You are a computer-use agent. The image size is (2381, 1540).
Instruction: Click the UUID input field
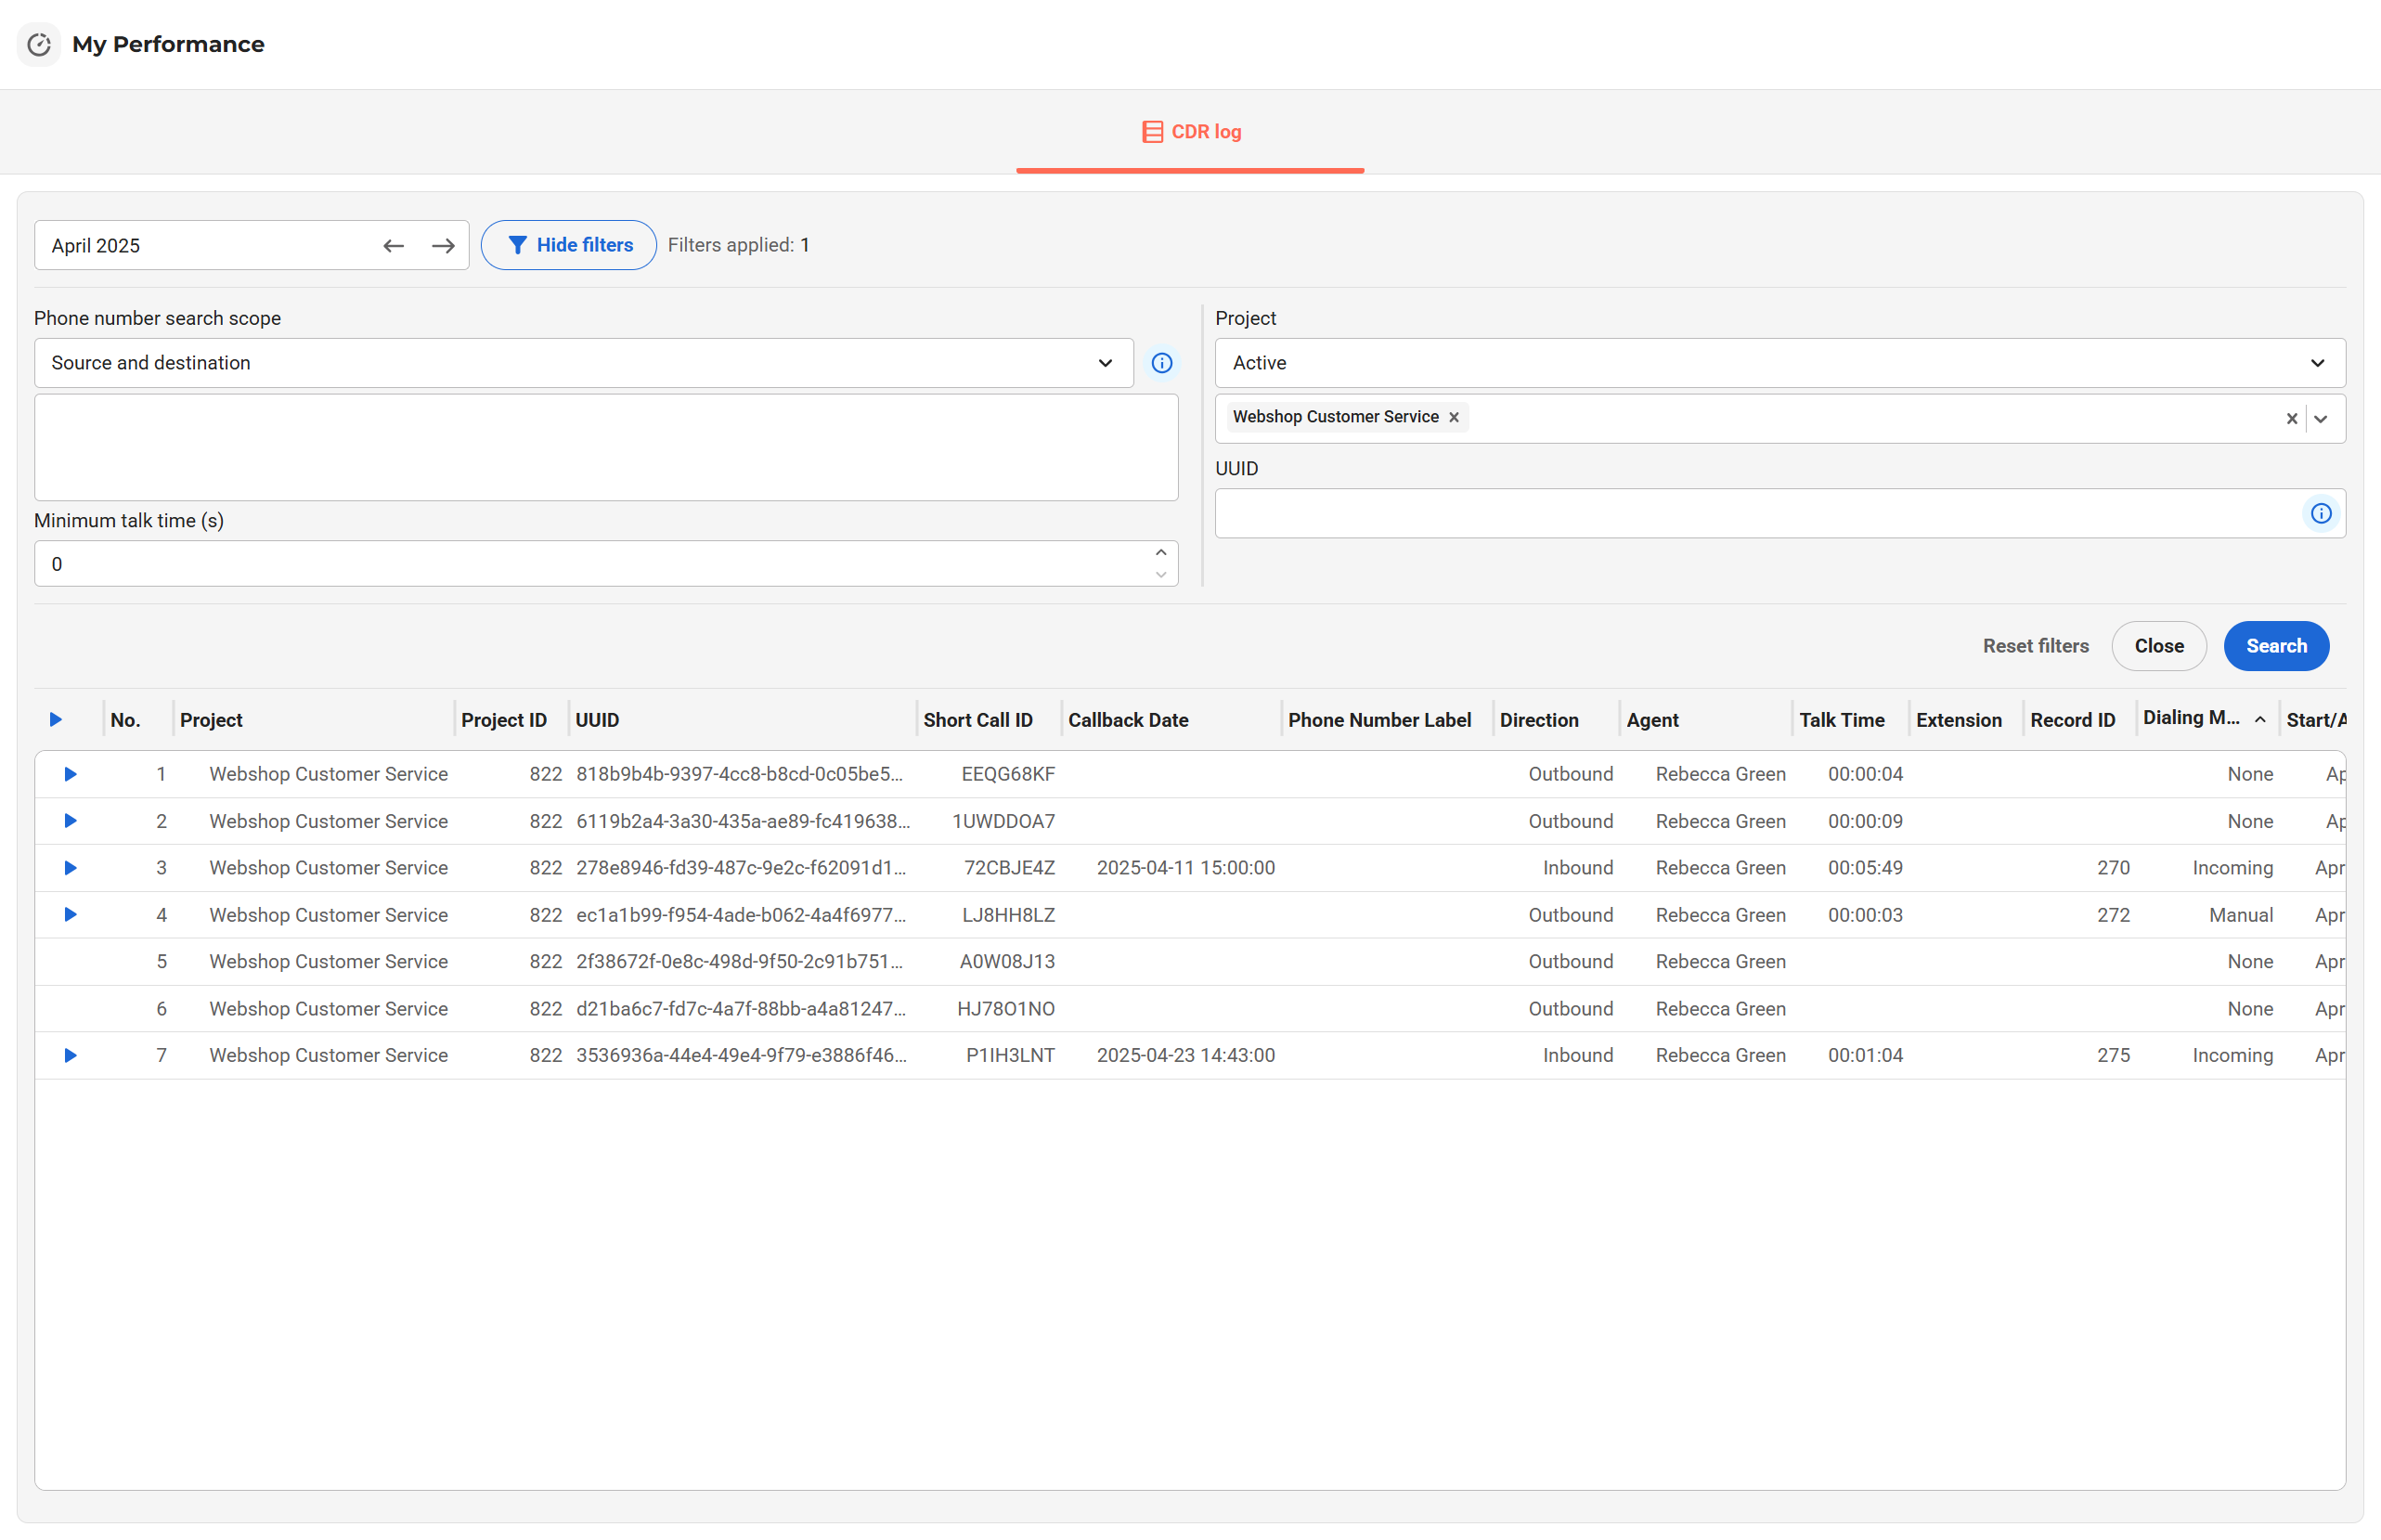1780,513
